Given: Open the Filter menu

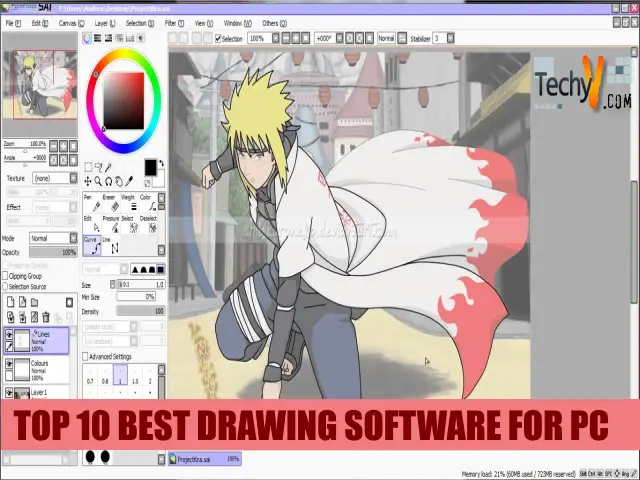Looking at the screenshot, I should point(174,23).
